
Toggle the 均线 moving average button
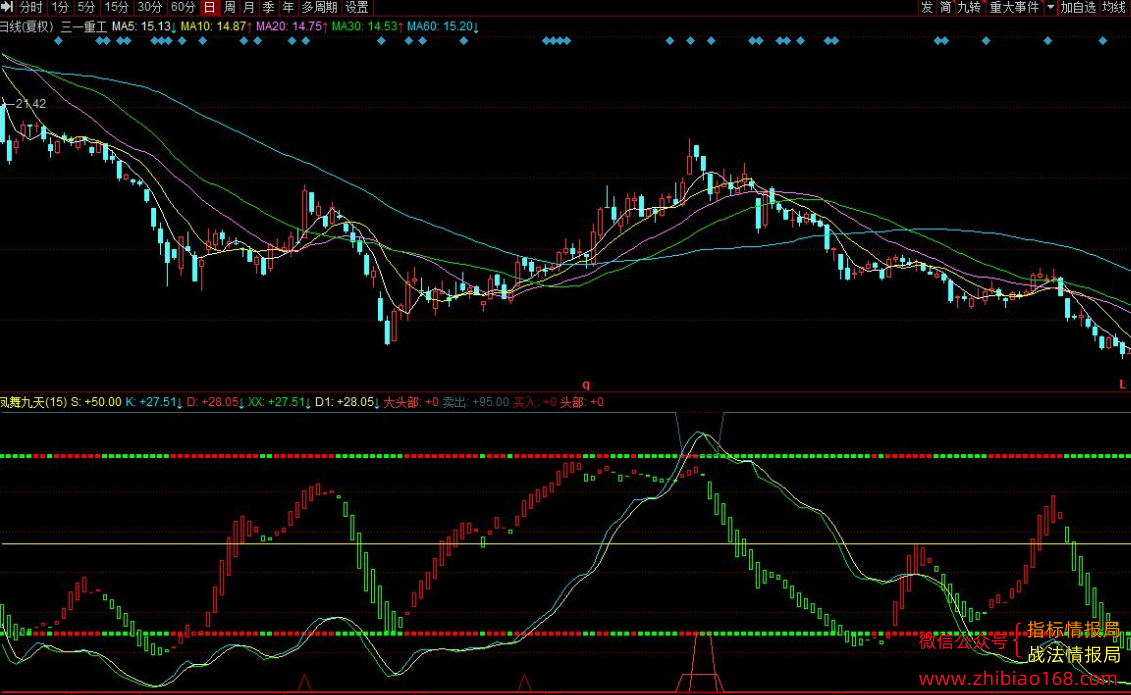coord(1114,7)
